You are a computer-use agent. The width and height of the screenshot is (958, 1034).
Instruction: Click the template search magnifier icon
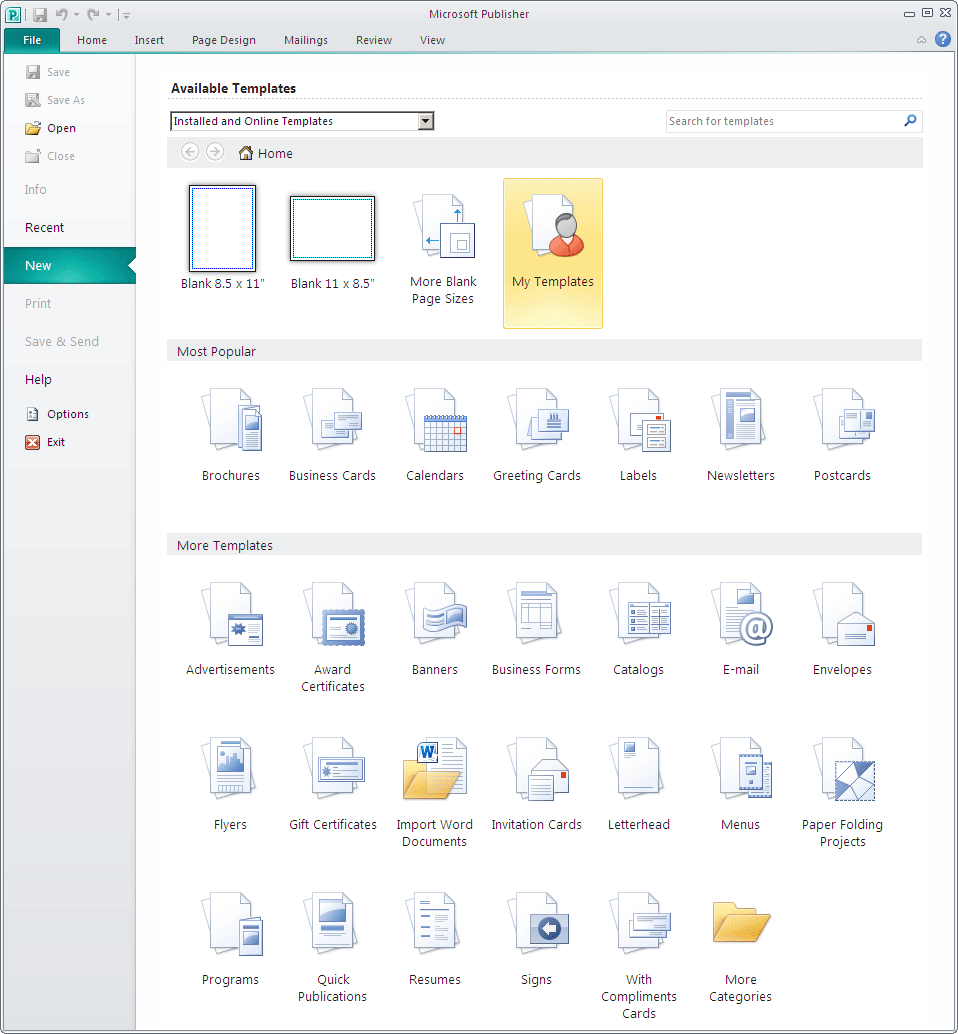[x=911, y=121]
